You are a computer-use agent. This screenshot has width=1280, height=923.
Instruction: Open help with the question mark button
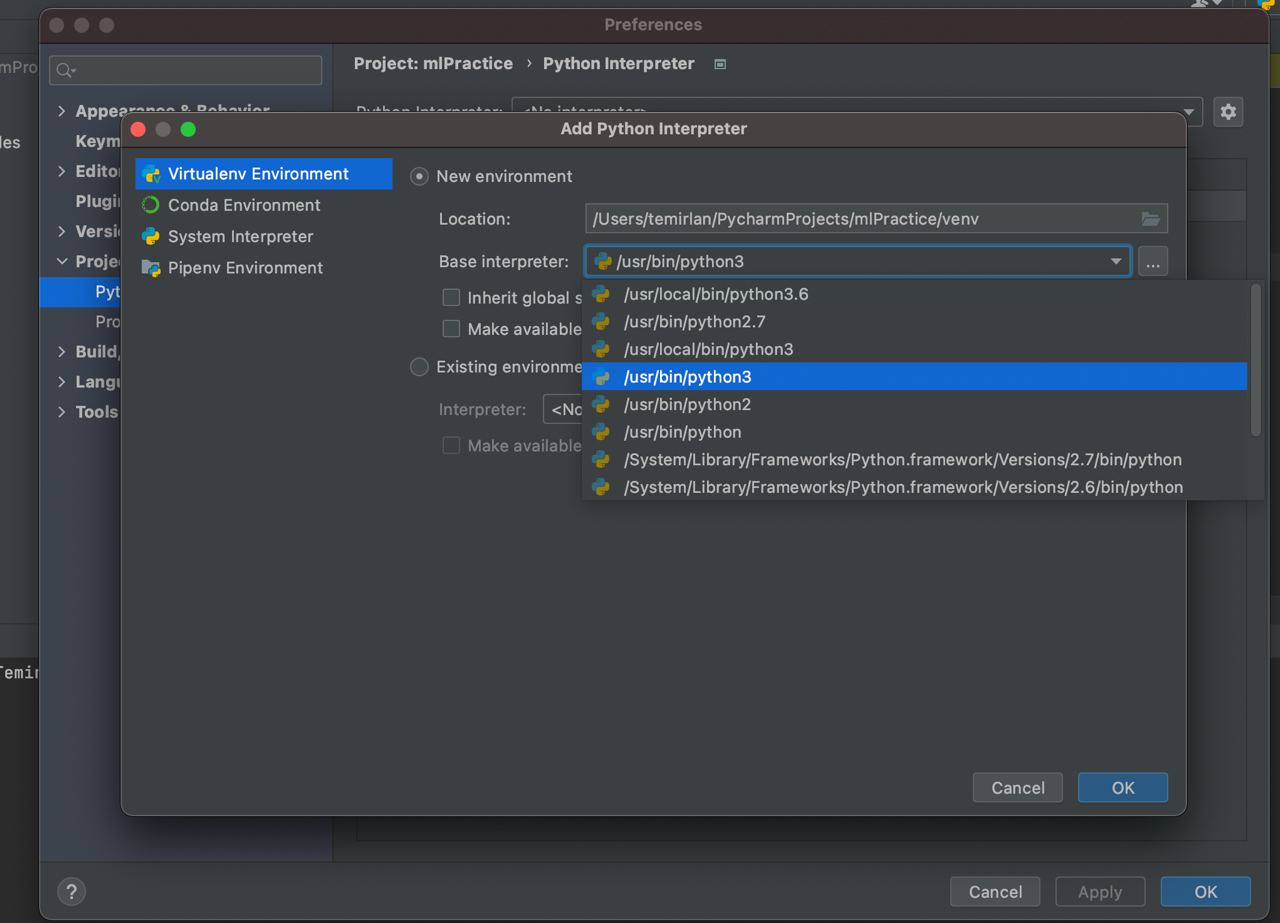[72, 892]
